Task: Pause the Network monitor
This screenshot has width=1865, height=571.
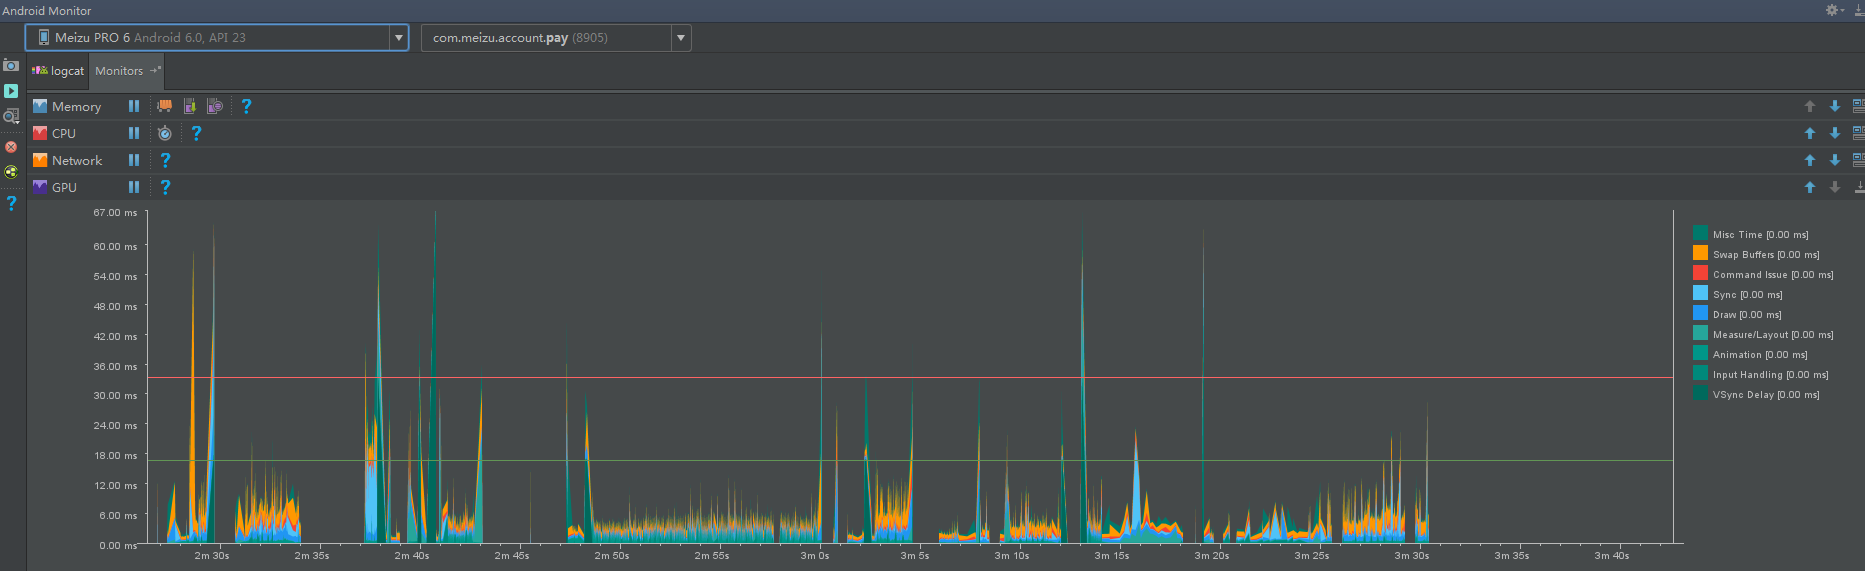Action: [134, 160]
